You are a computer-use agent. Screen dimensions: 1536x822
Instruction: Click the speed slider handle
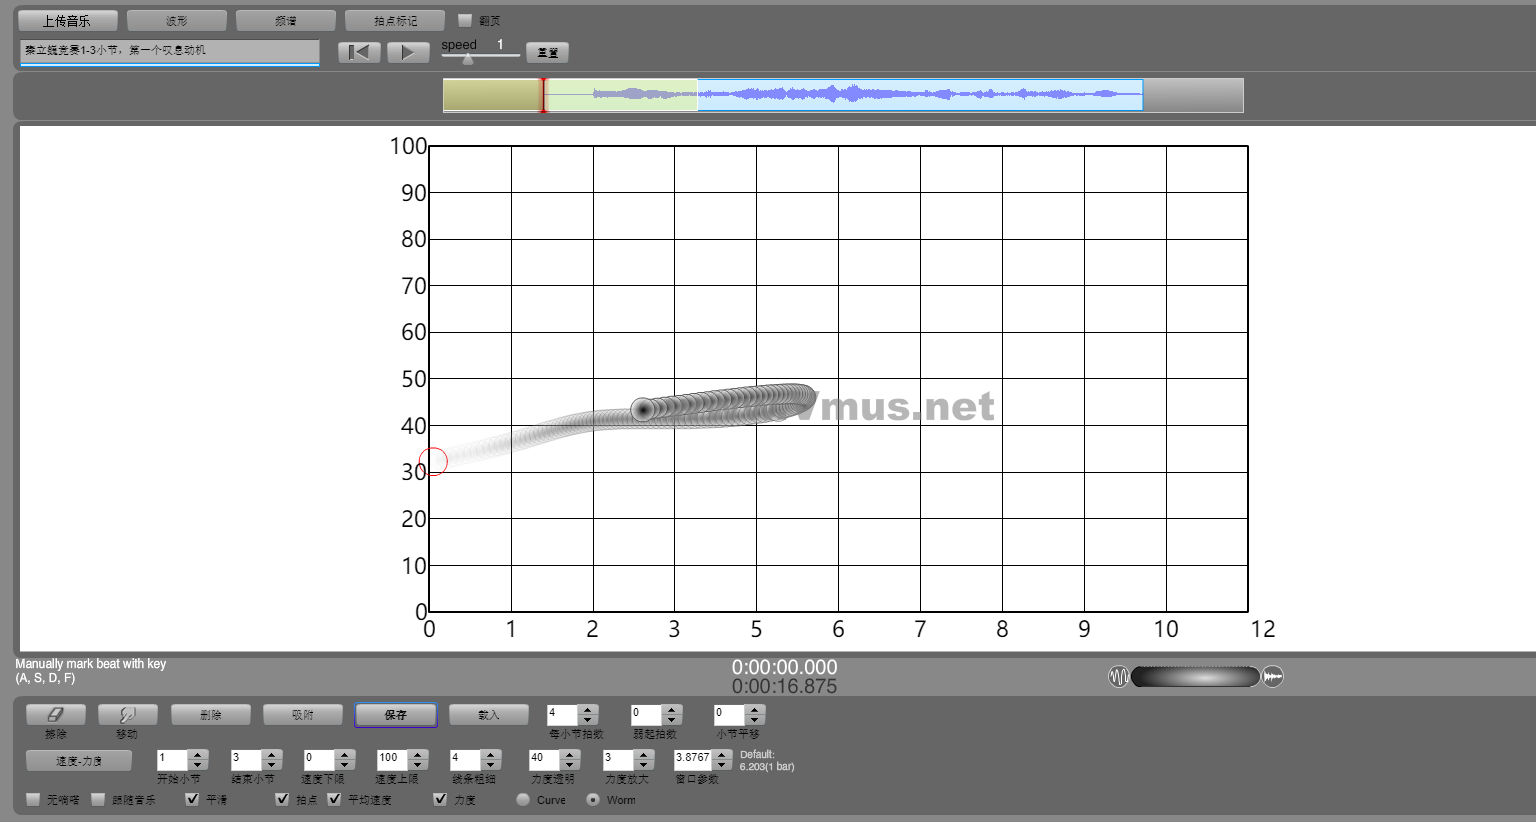467,59
